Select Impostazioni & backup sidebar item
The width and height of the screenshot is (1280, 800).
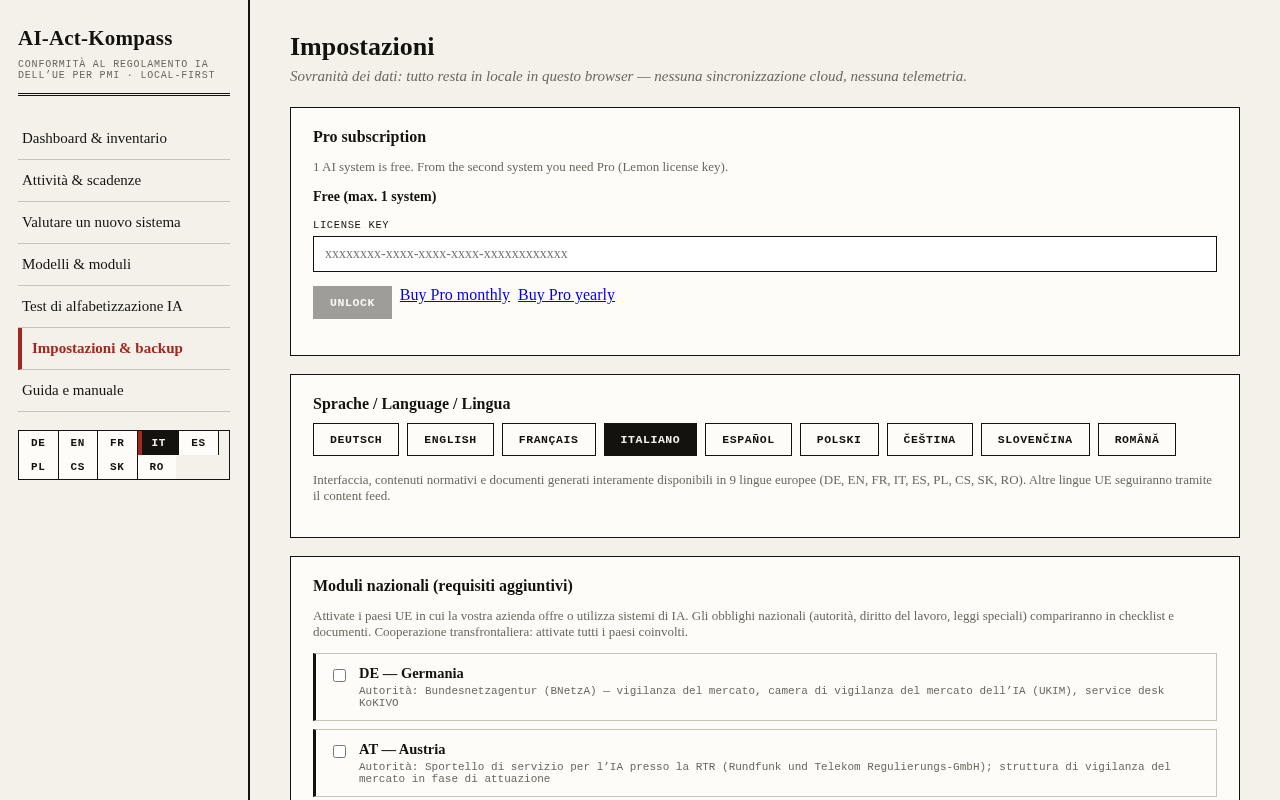point(124,348)
